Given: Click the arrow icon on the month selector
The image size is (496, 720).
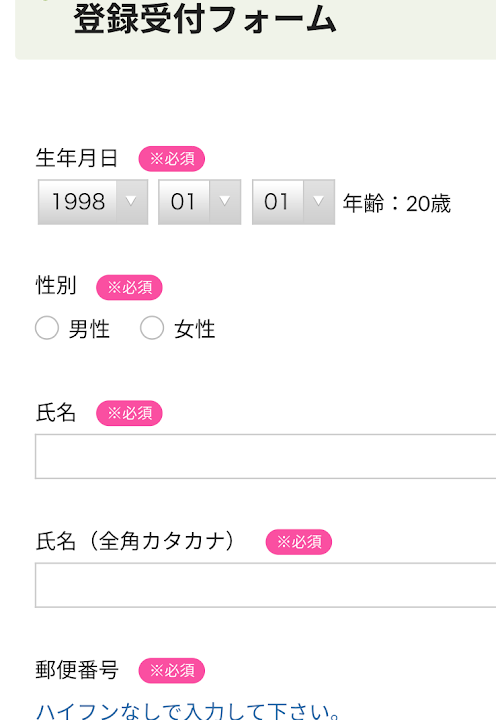Looking at the screenshot, I should 225,202.
